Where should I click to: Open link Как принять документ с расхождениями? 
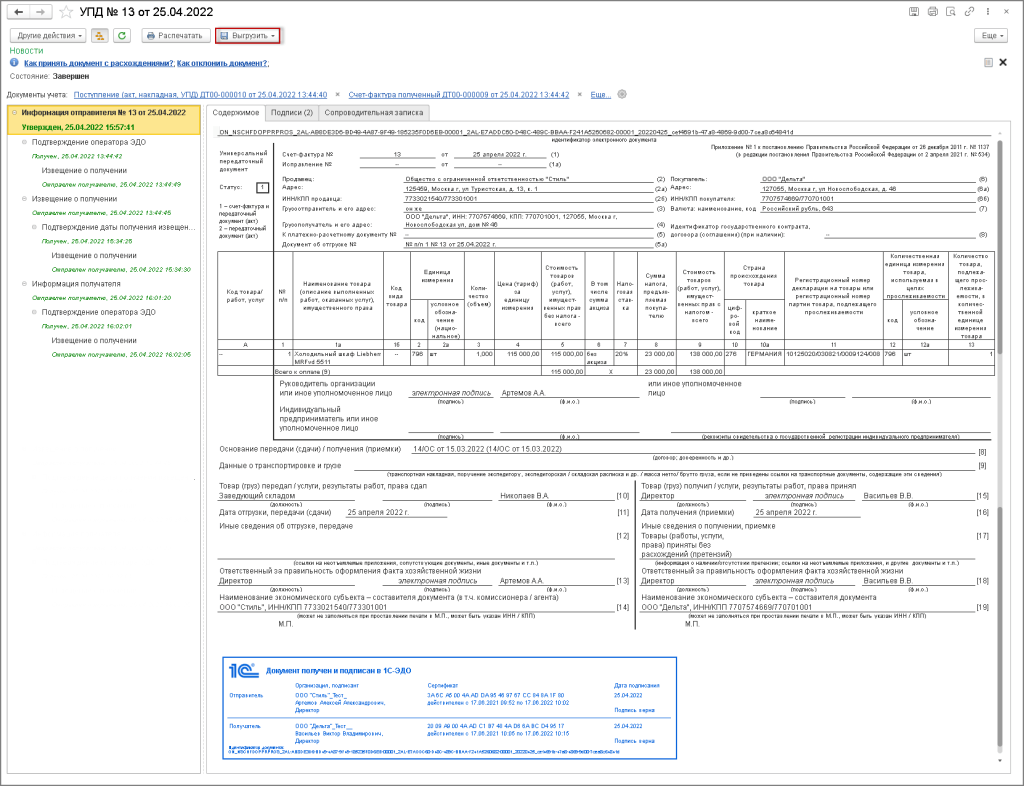[99, 62]
